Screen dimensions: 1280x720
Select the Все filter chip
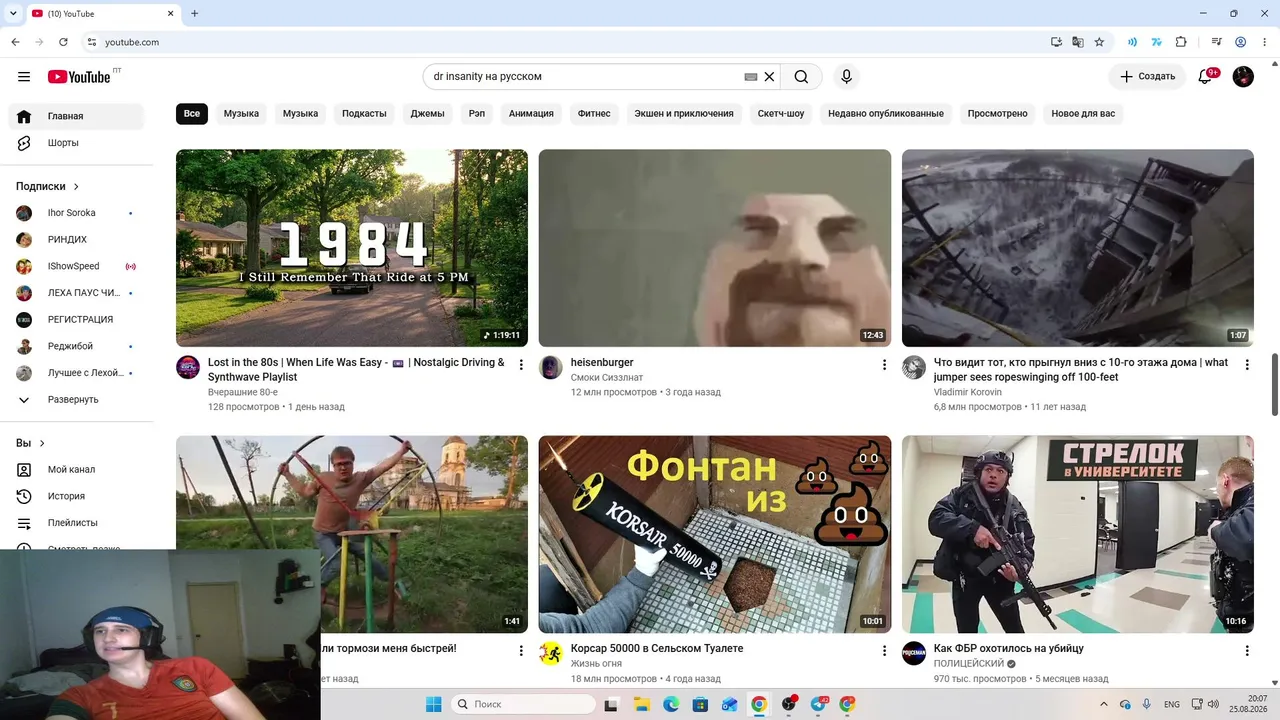tap(192, 114)
